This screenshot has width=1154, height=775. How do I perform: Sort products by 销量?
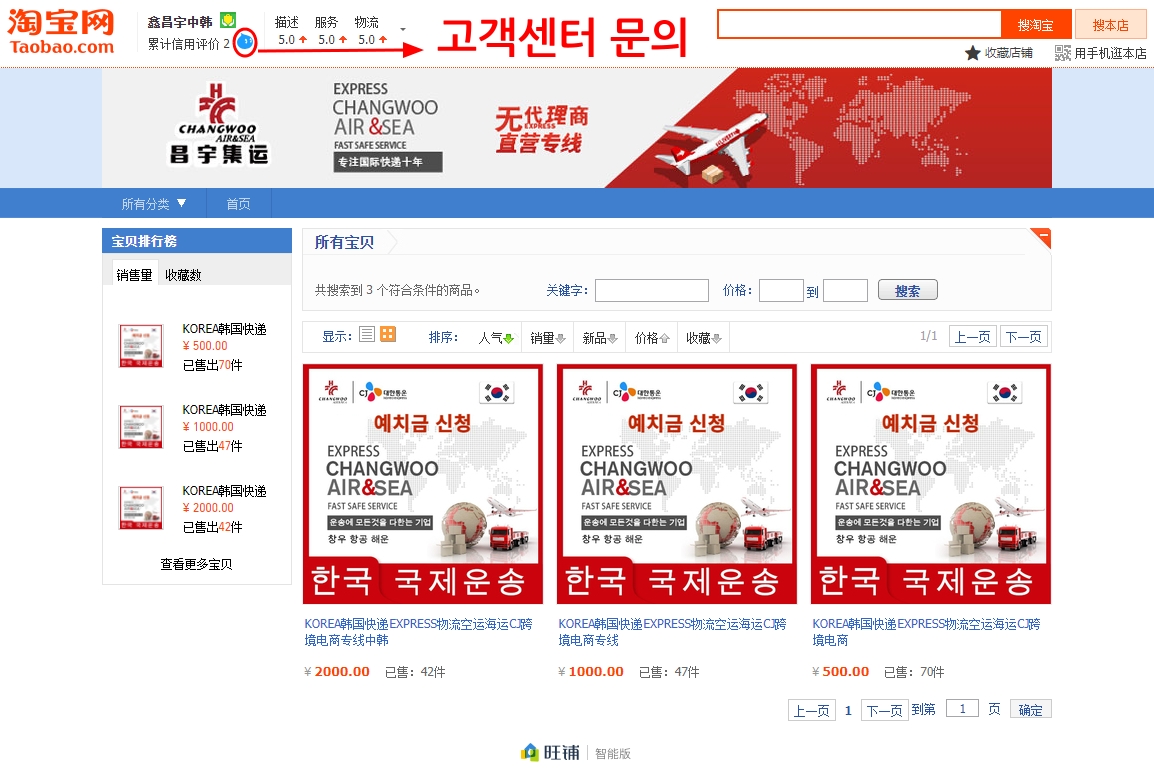click(x=548, y=338)
